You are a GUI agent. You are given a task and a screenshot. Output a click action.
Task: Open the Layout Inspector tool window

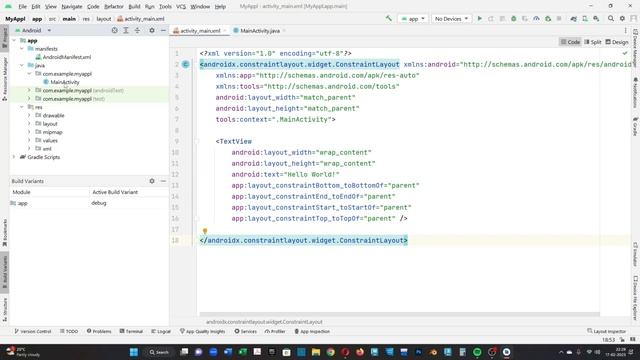coord(607,331)
